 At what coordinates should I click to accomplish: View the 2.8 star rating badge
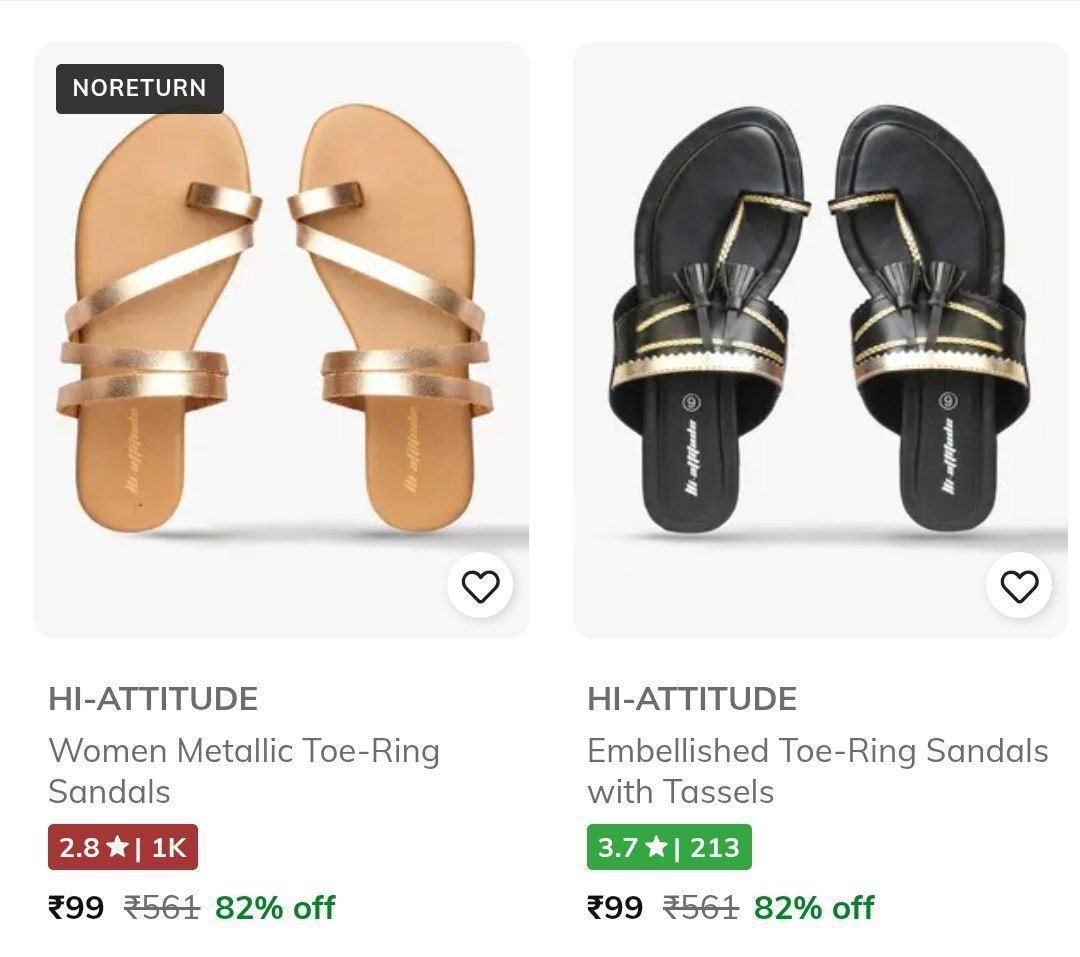tap(123, 847)
